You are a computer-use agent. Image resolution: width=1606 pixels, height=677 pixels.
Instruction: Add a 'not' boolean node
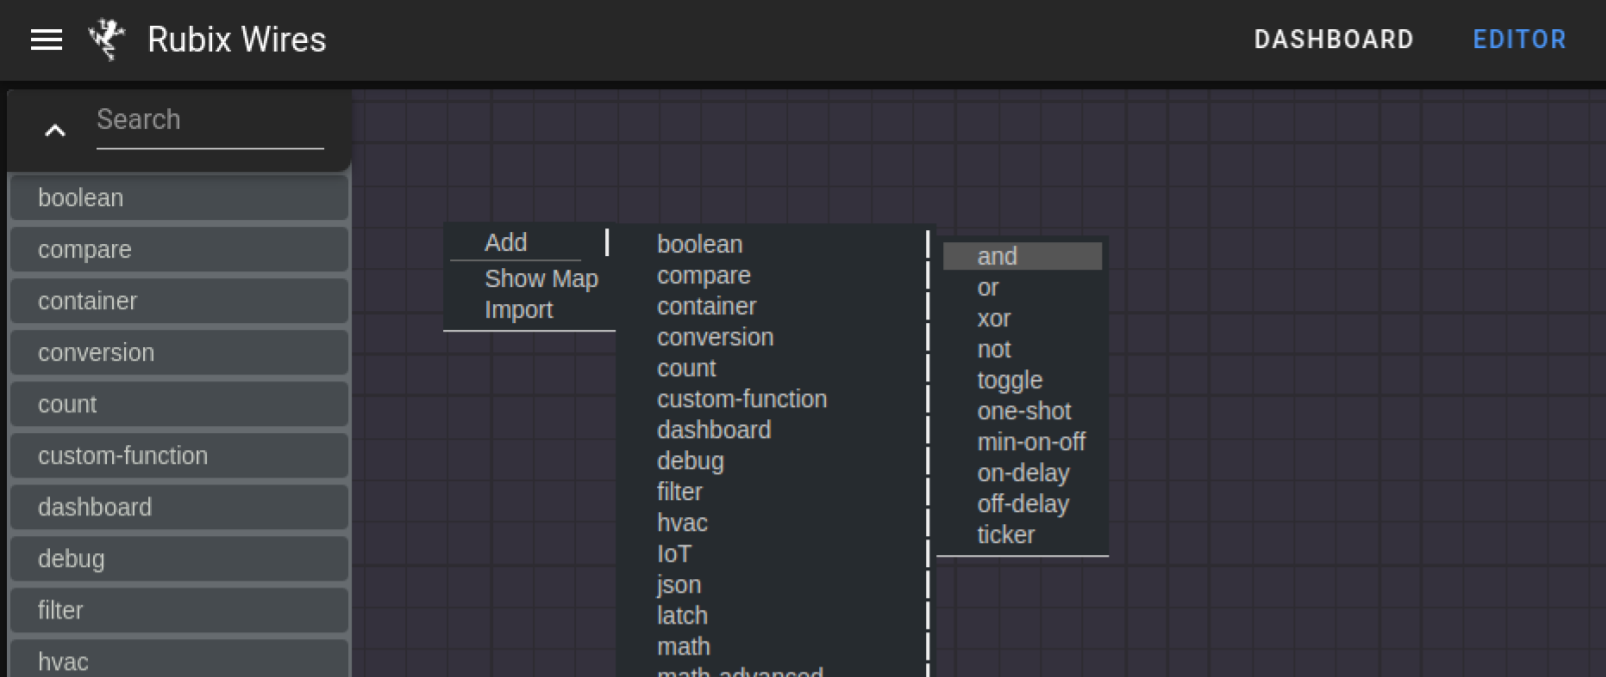click(1022, 350)
